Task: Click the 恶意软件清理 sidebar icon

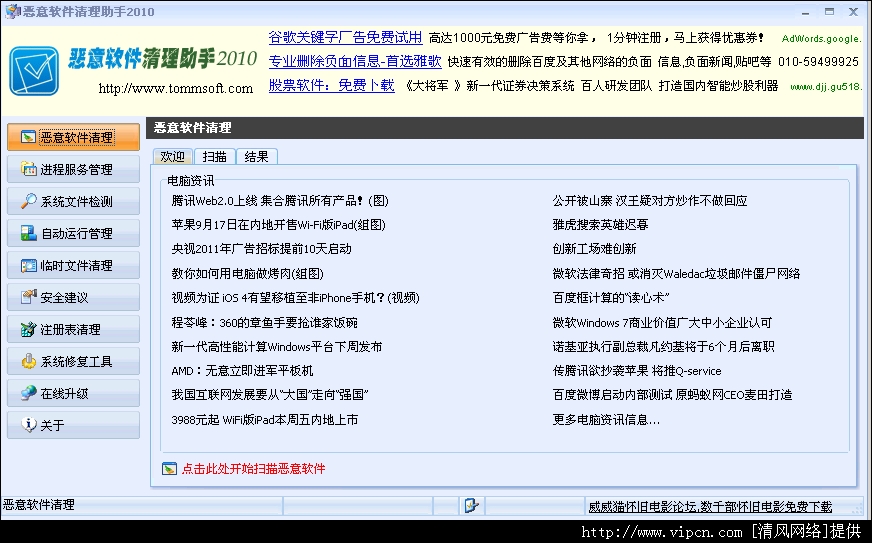Action: [29, 137]
